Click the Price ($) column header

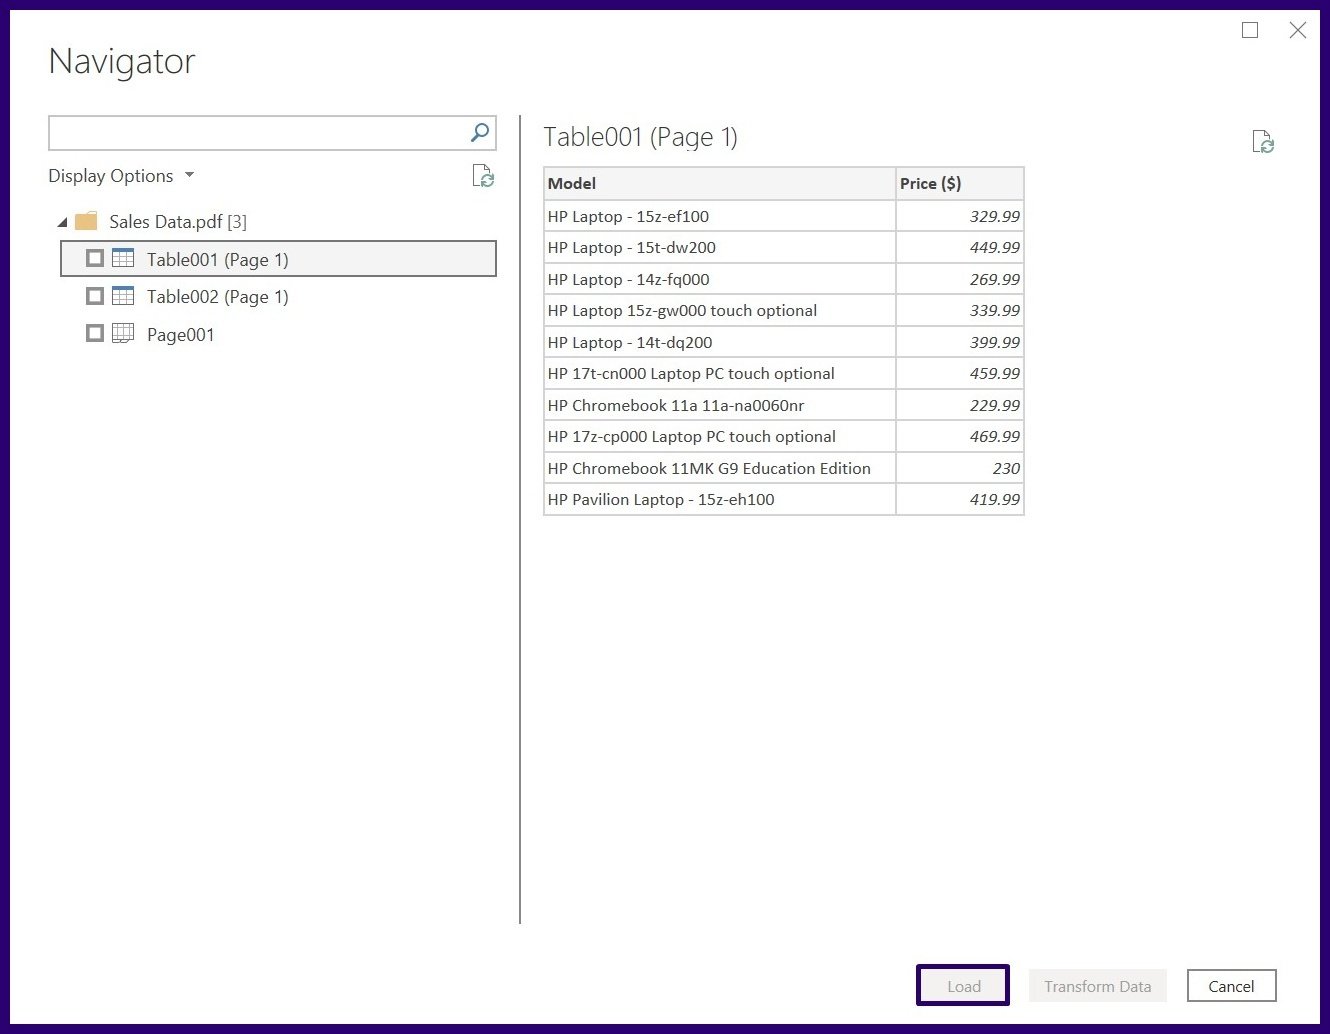(x=958, y=184)
